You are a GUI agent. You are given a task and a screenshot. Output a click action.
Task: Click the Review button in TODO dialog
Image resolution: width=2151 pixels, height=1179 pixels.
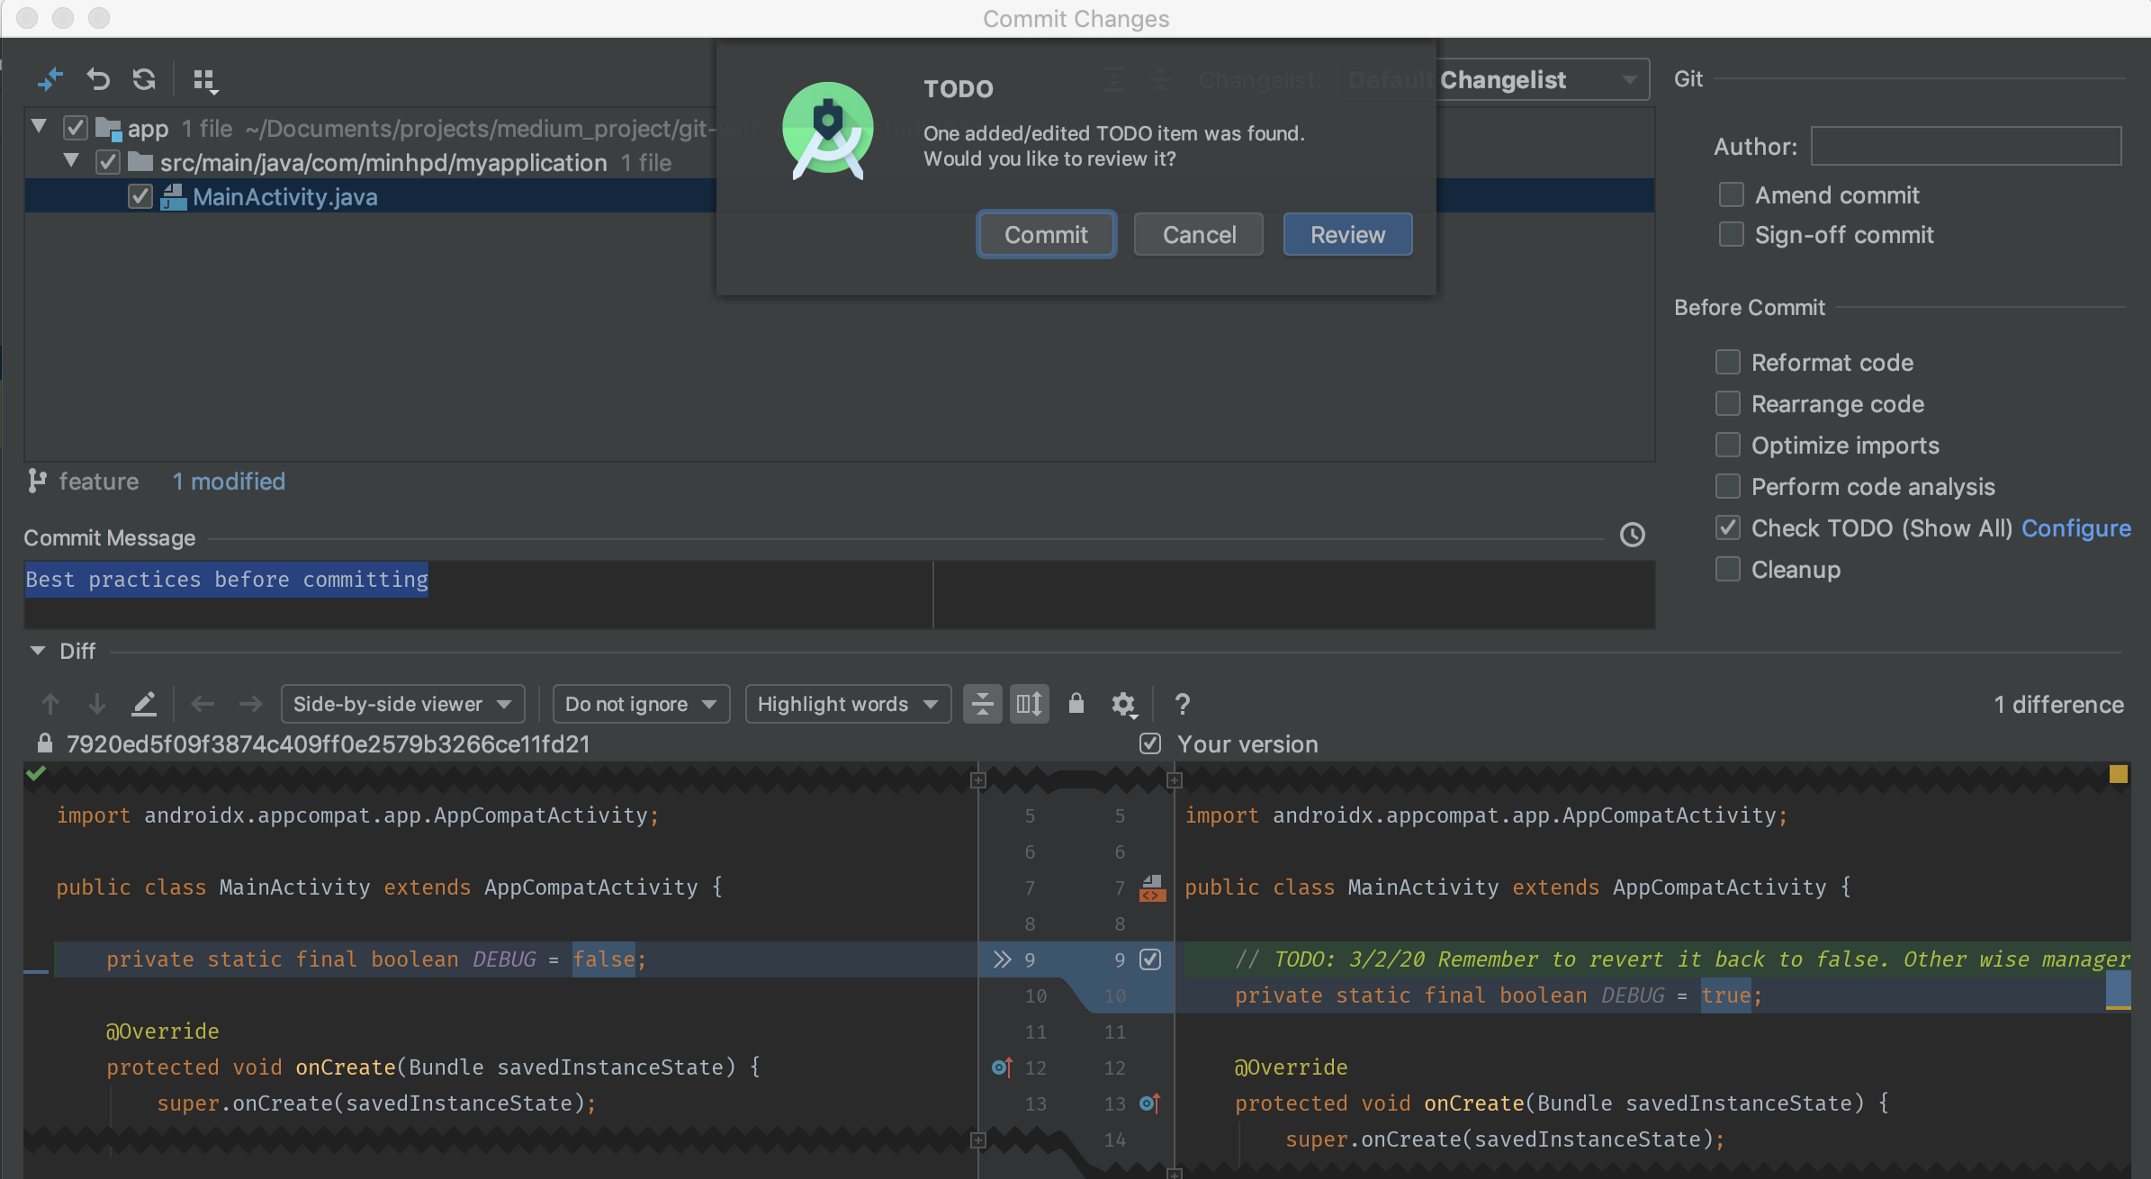(1347, 234)
